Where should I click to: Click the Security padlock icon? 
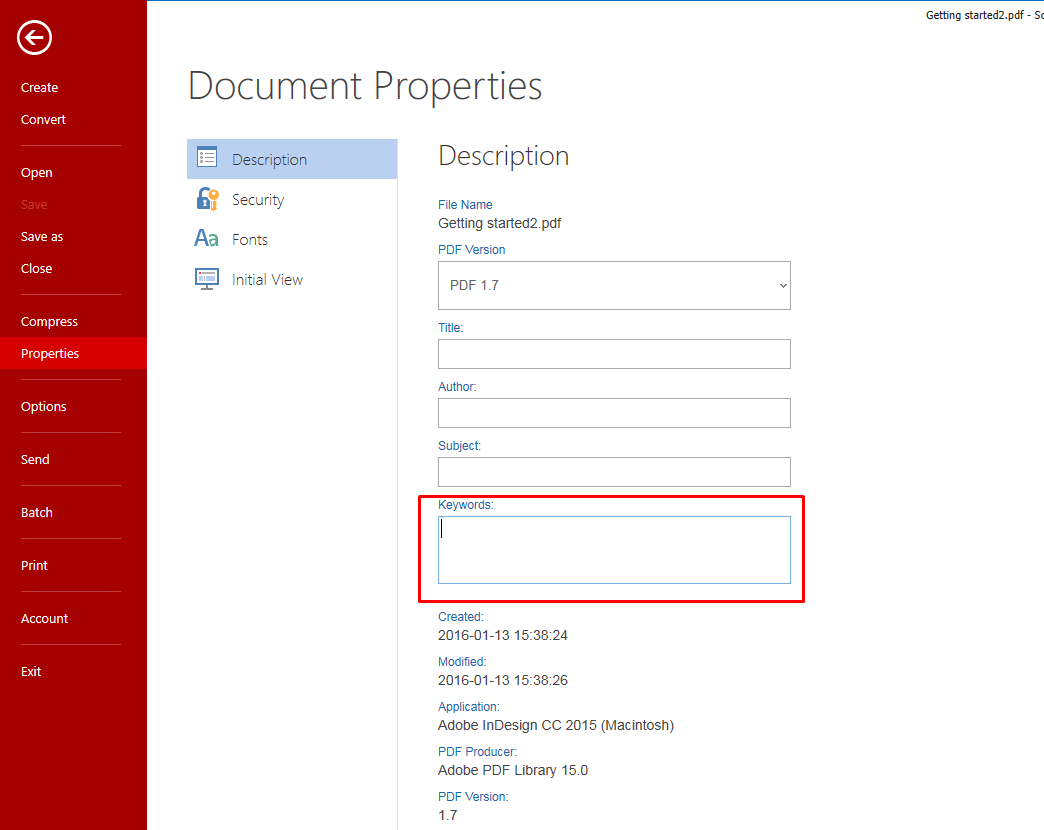[x=206, y=199]
